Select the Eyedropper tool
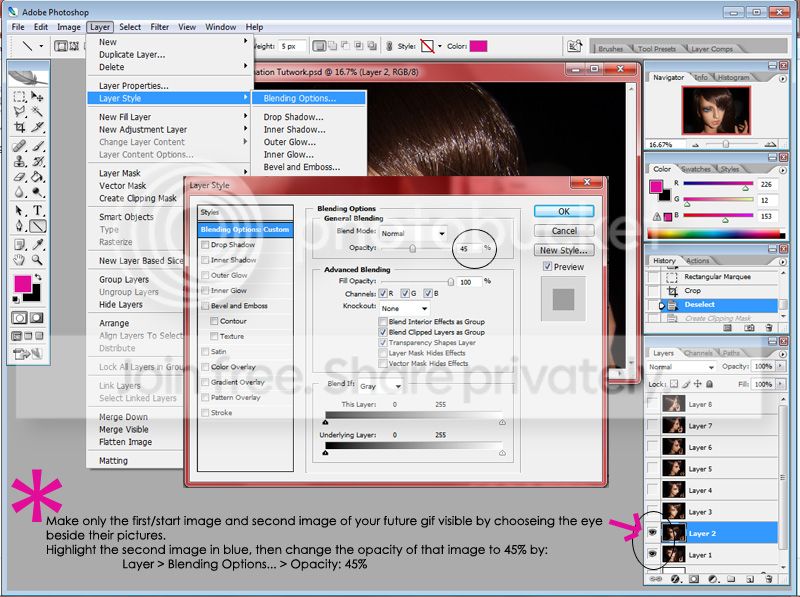The height and width of the screenshot is (597, 800). [x=37, y=245]
